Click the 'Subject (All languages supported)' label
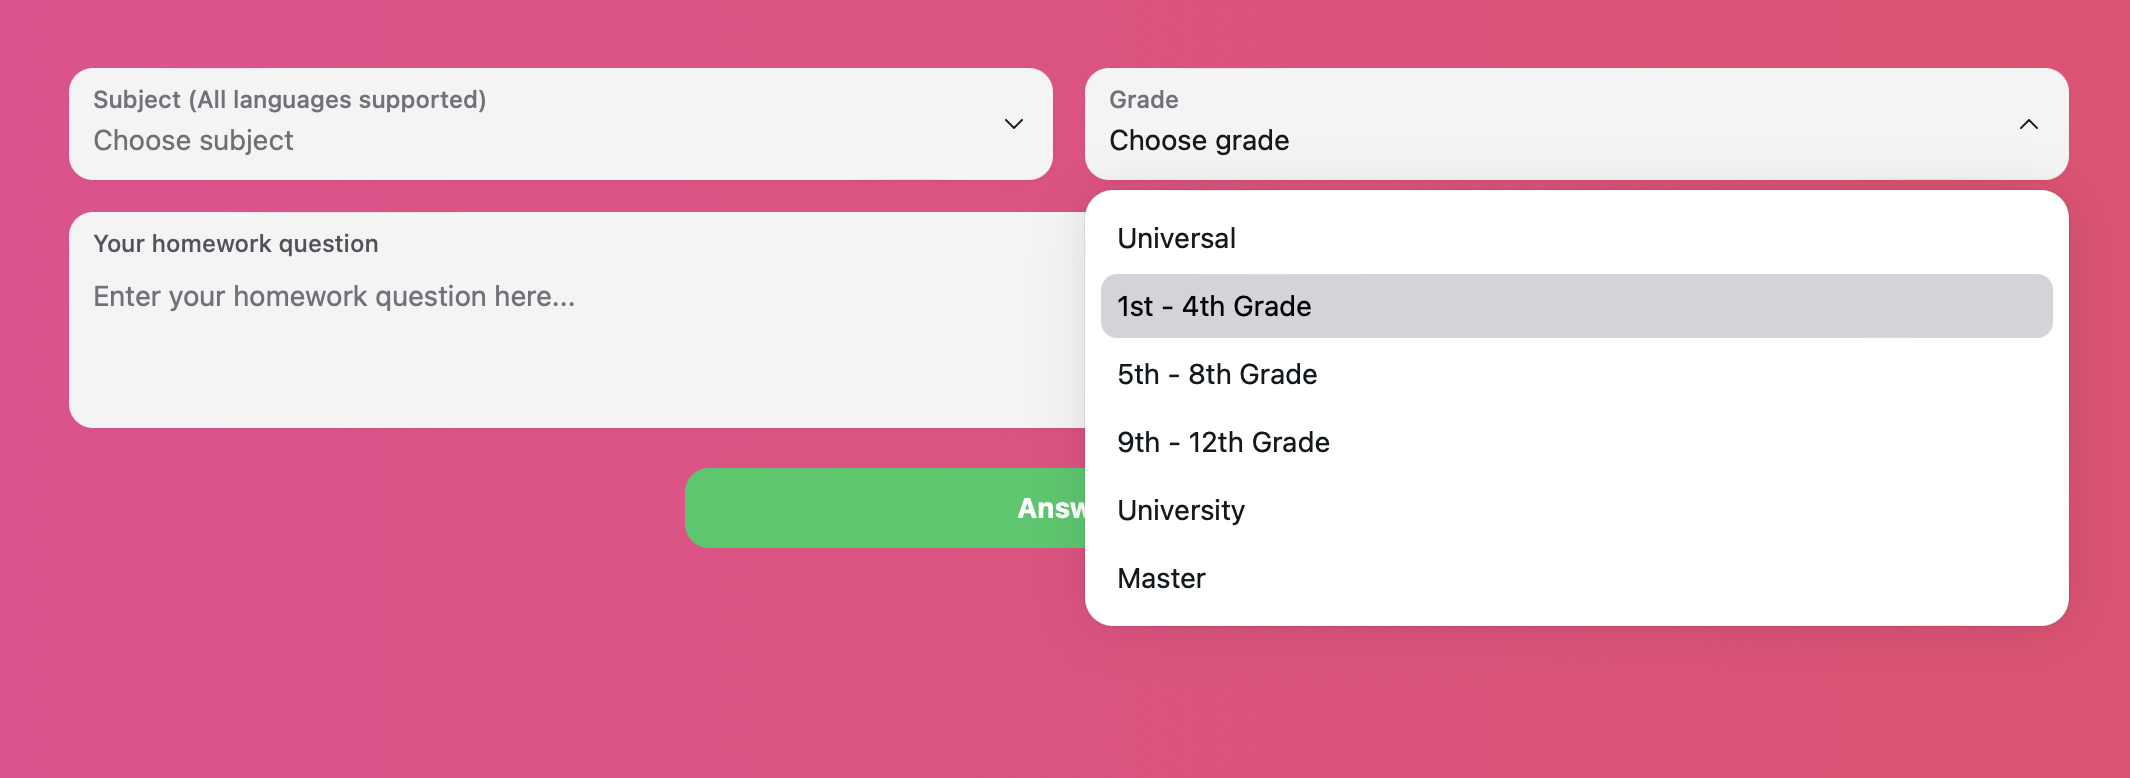The image size is (2130, 778). pyautogui.click(x=289, y=100)
